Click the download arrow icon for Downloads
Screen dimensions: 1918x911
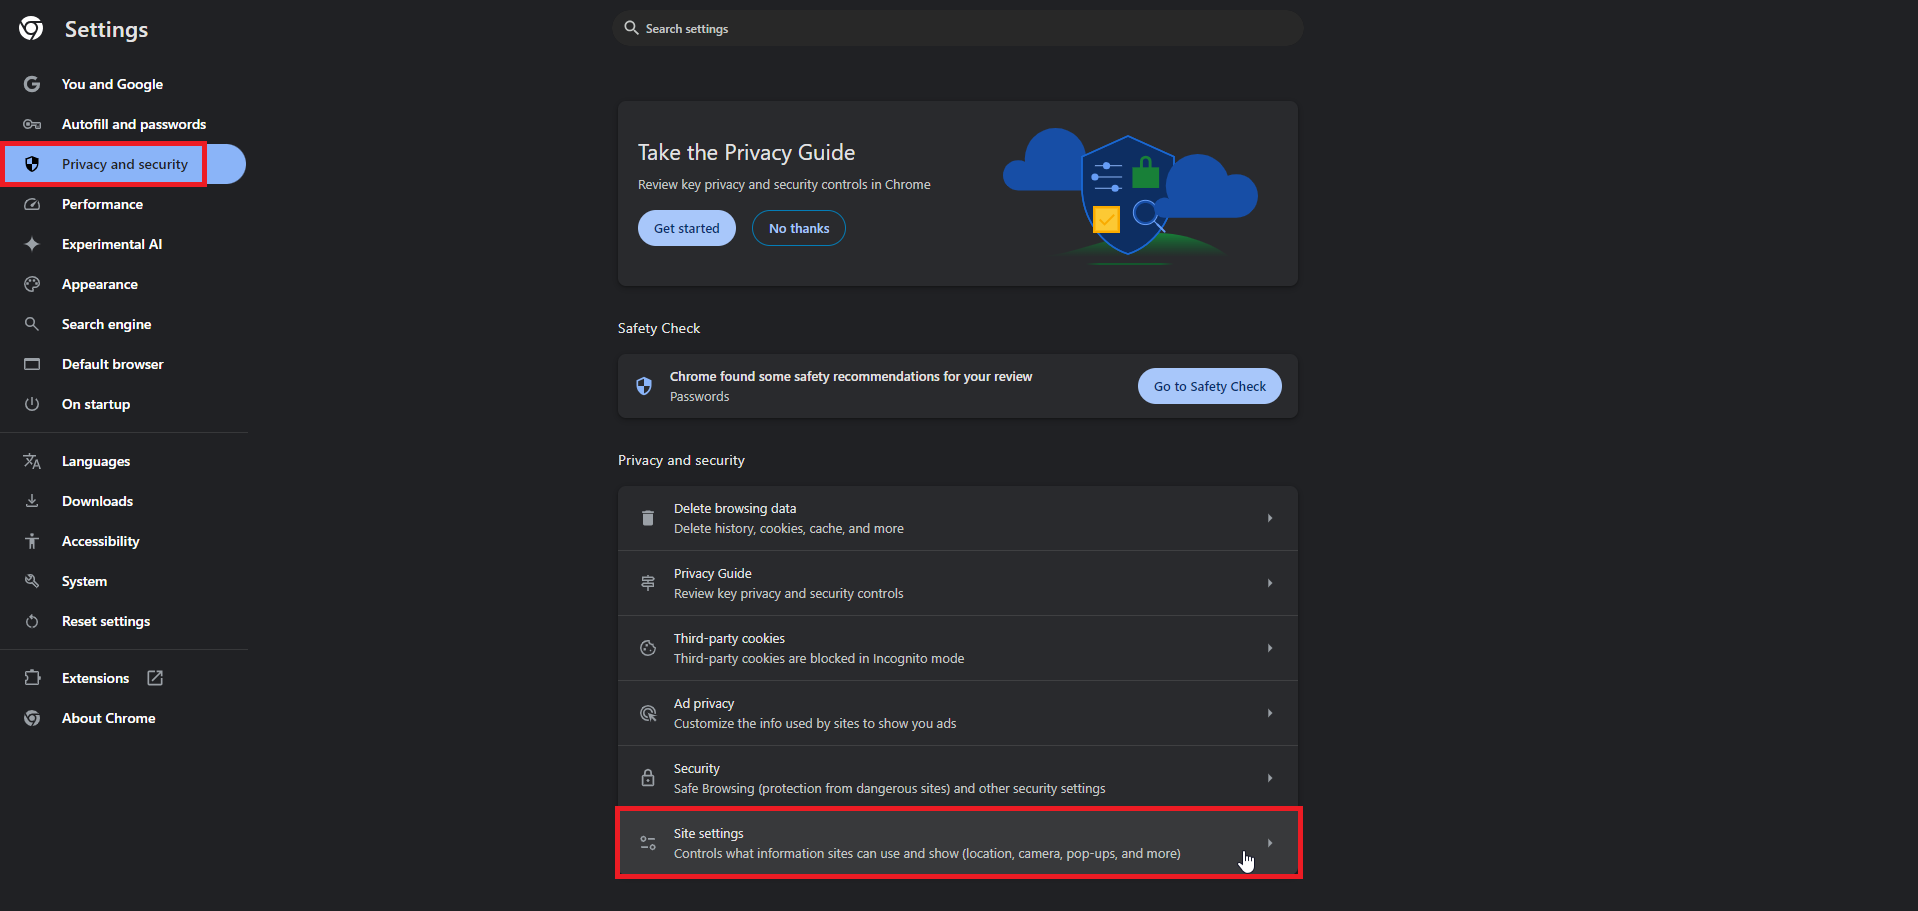coord(32,501)
